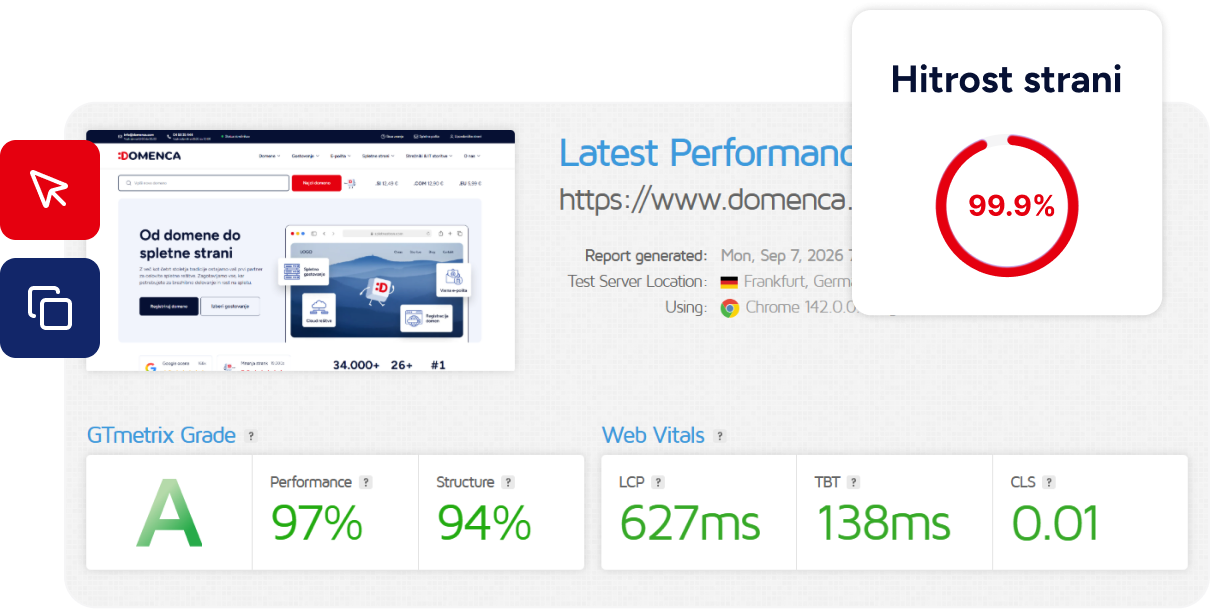The height and width of the screenshot is (611, 1211).
Task: Click the 627ms LCP value
Action: click(x=690, y=523)
